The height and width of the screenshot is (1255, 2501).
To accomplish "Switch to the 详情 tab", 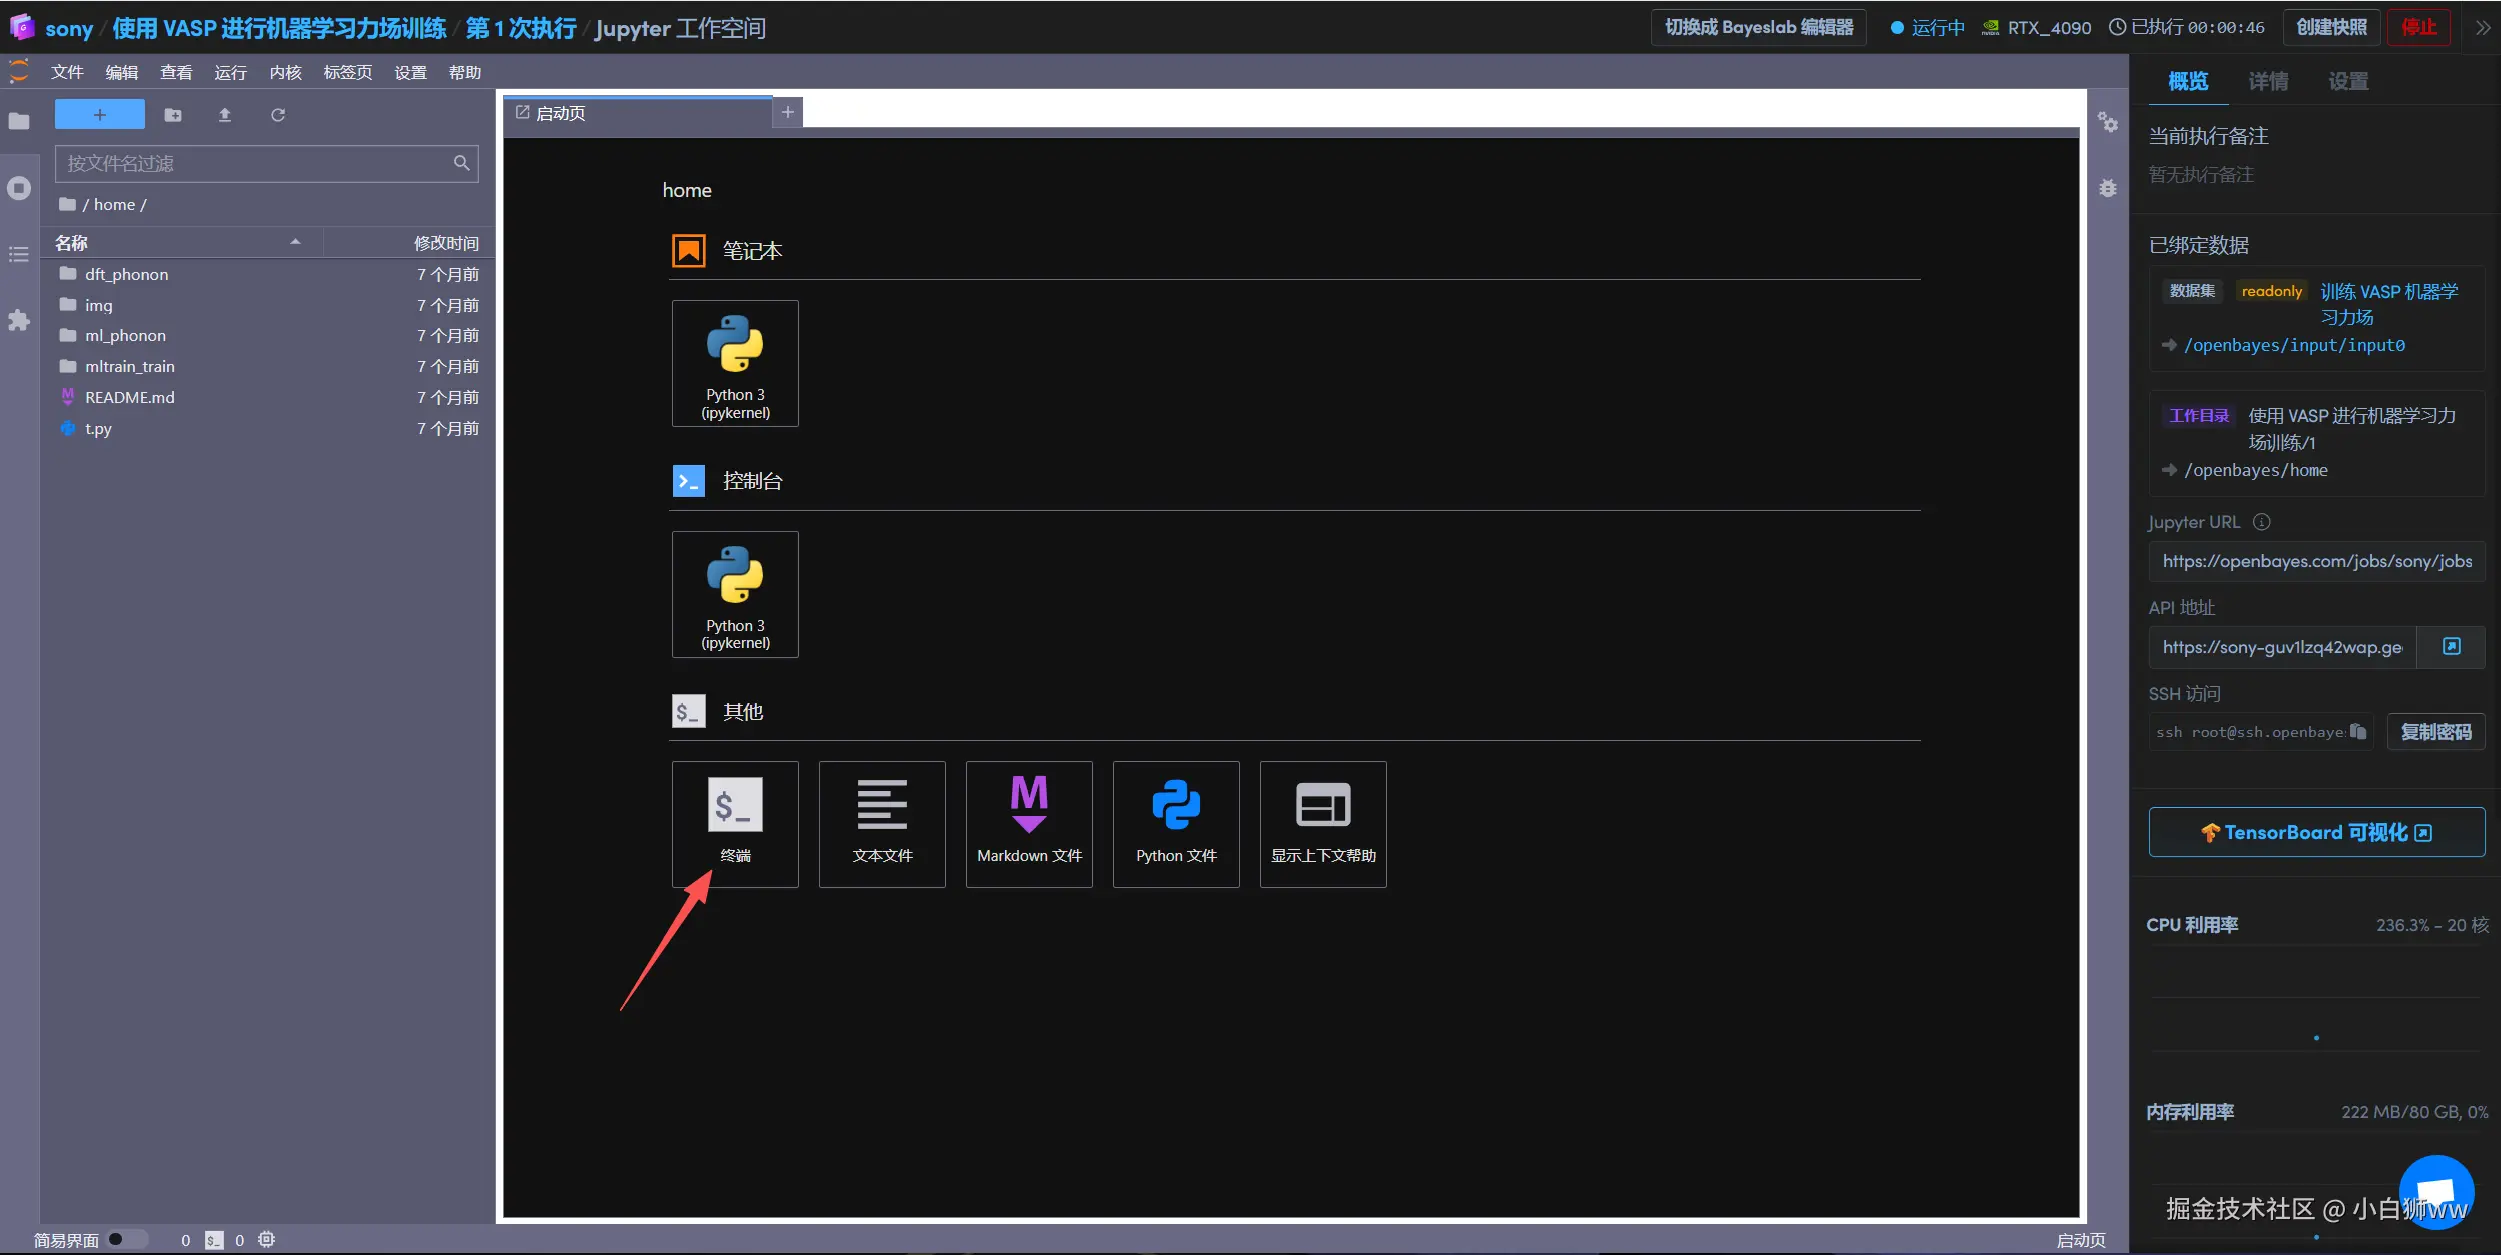I will 2267,82.
